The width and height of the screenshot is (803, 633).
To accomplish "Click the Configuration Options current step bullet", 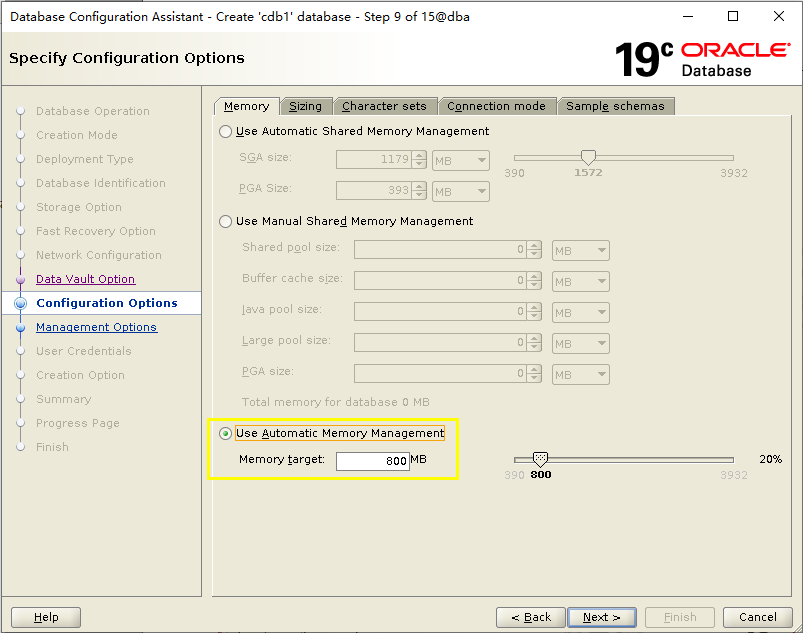I will 20,303.
